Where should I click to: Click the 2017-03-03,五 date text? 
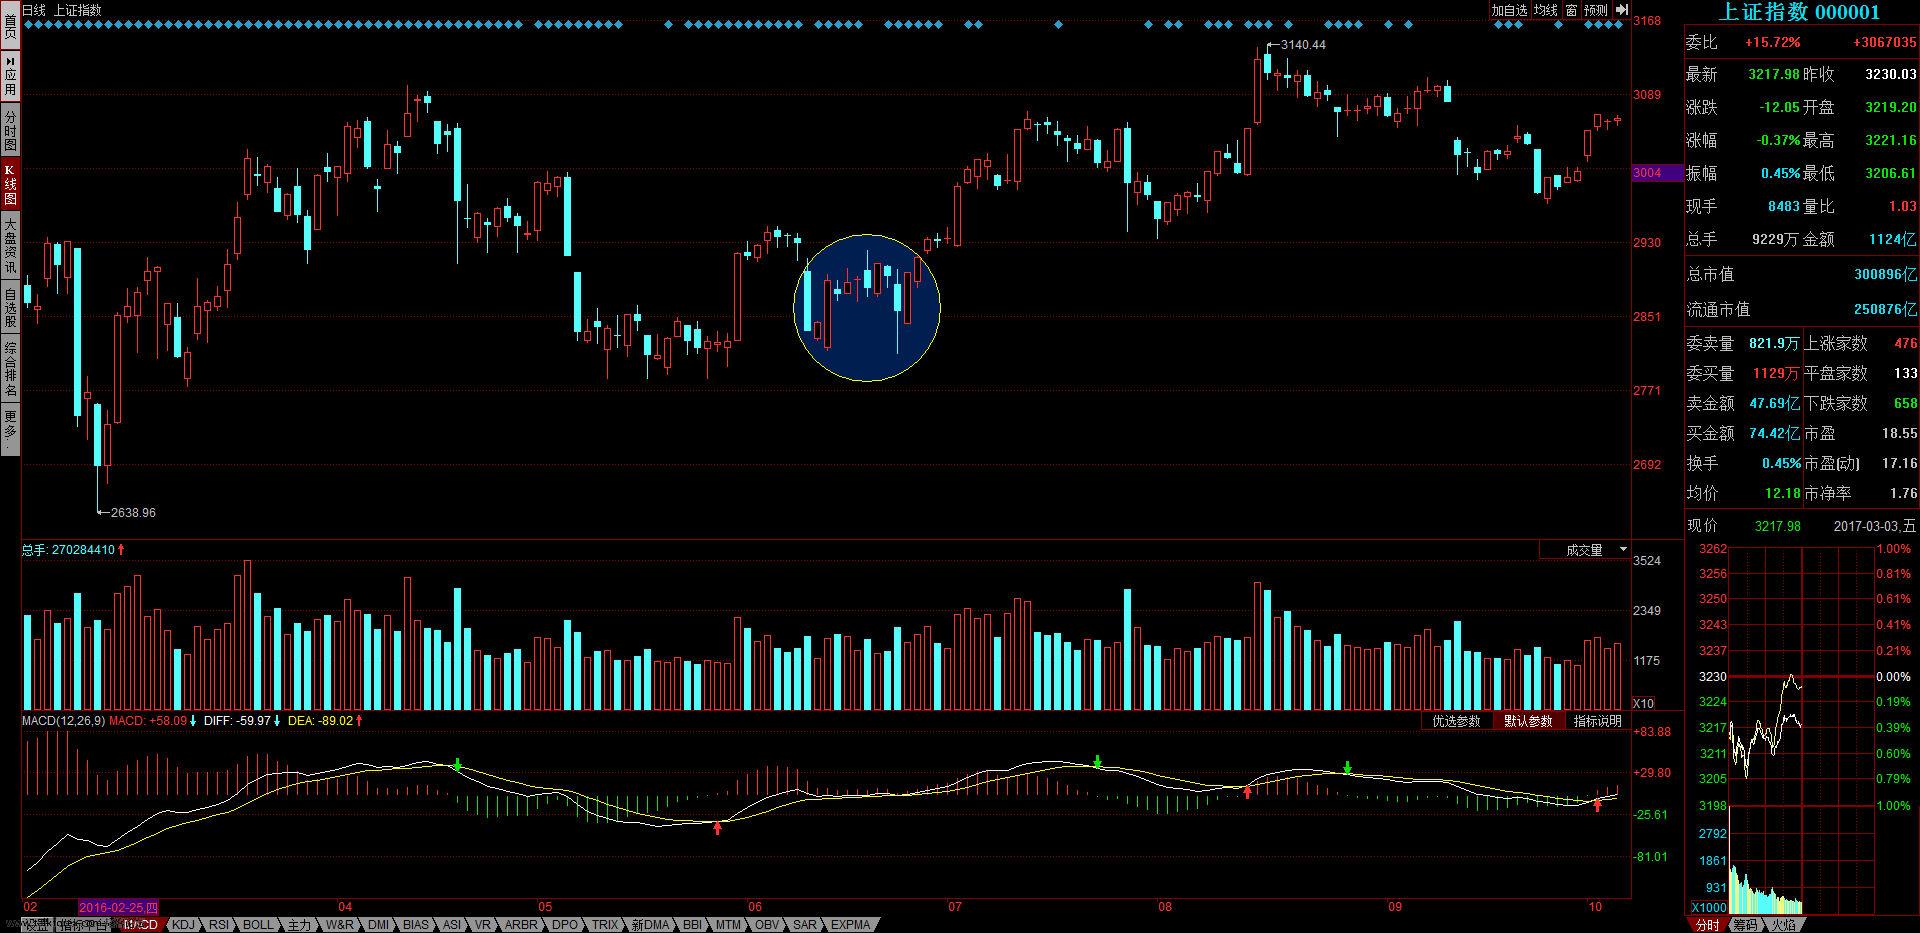click(x=1875, y=526)
